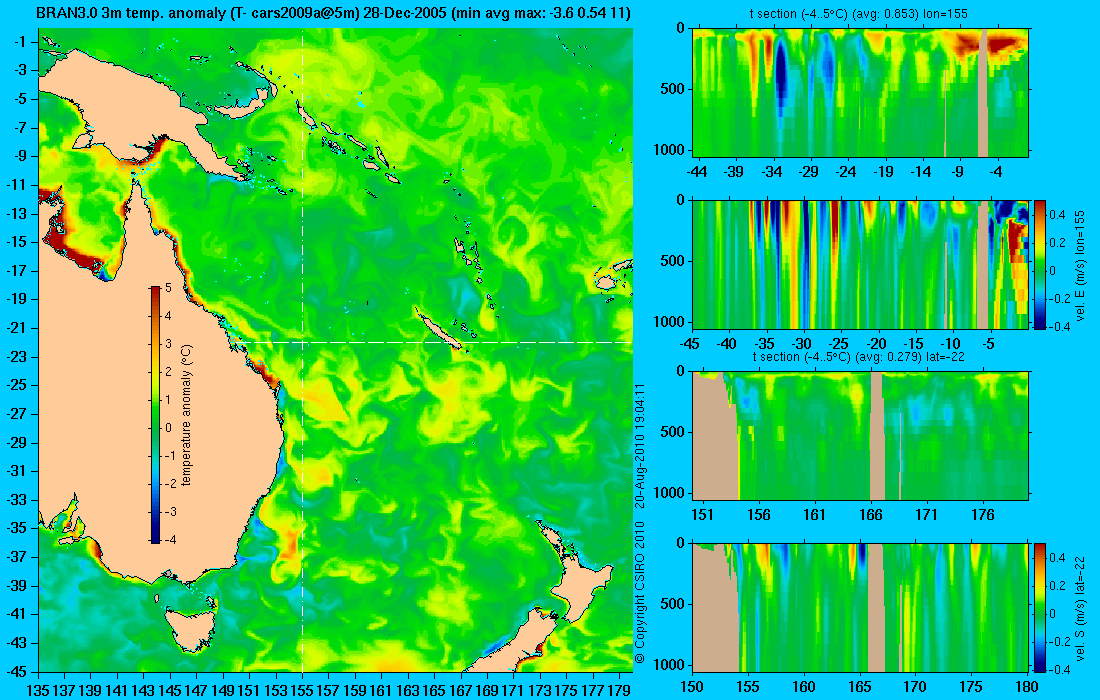Open the lon=155 temperature section plot
The image size is (1100, 700).
coord(860,93)
